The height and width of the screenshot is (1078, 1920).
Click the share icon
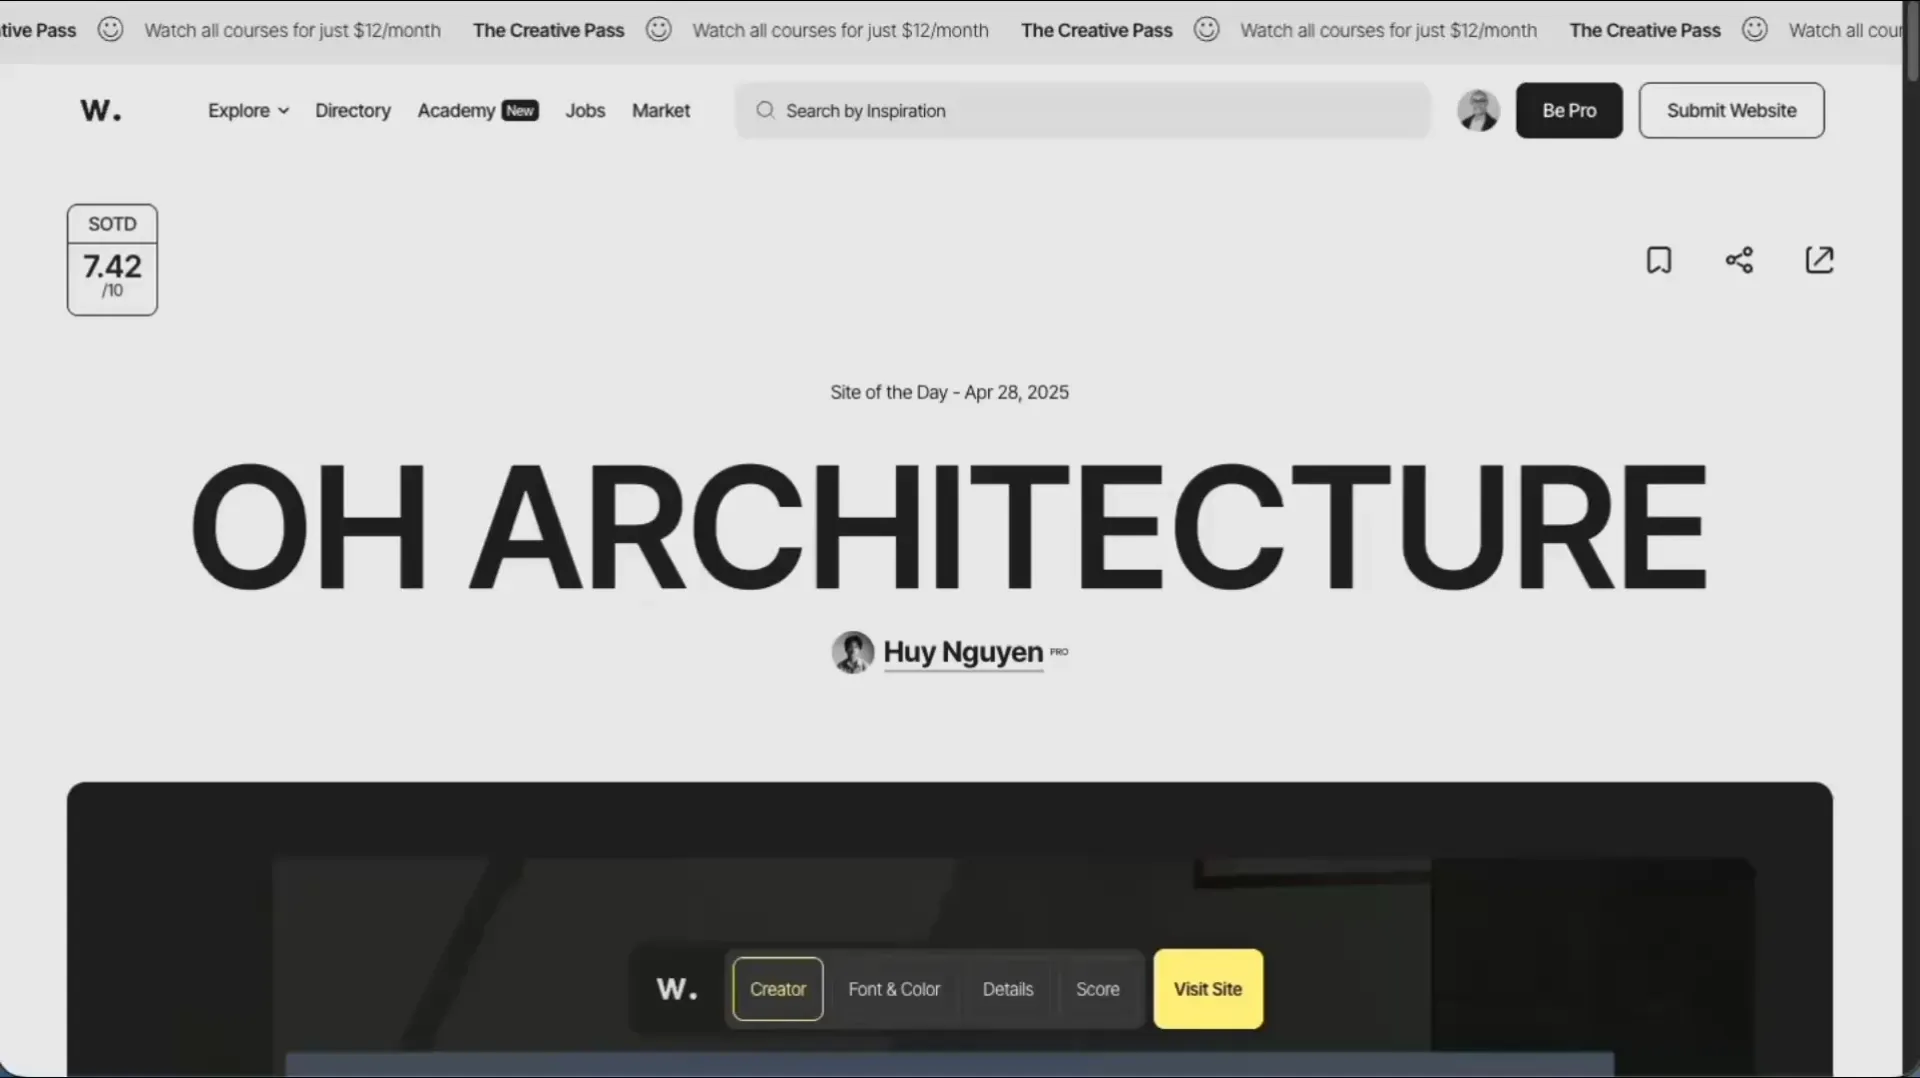pos(1739,260)
